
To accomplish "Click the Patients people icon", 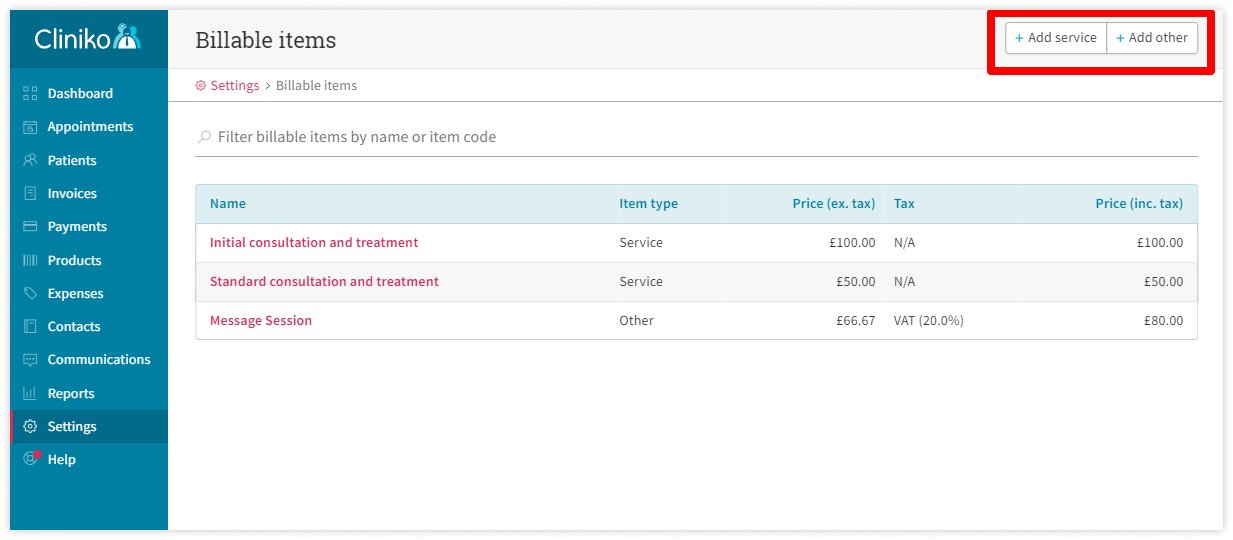I will click(30, 160).
